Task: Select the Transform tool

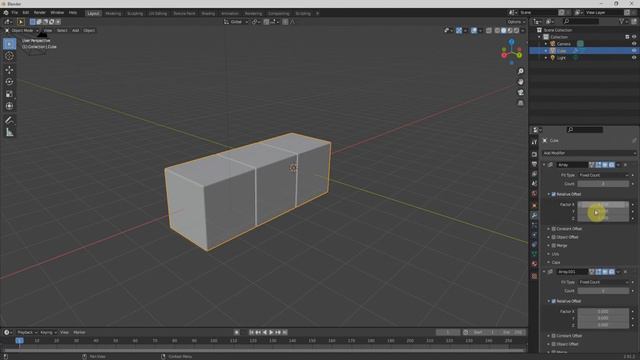Action: [9, 106]
